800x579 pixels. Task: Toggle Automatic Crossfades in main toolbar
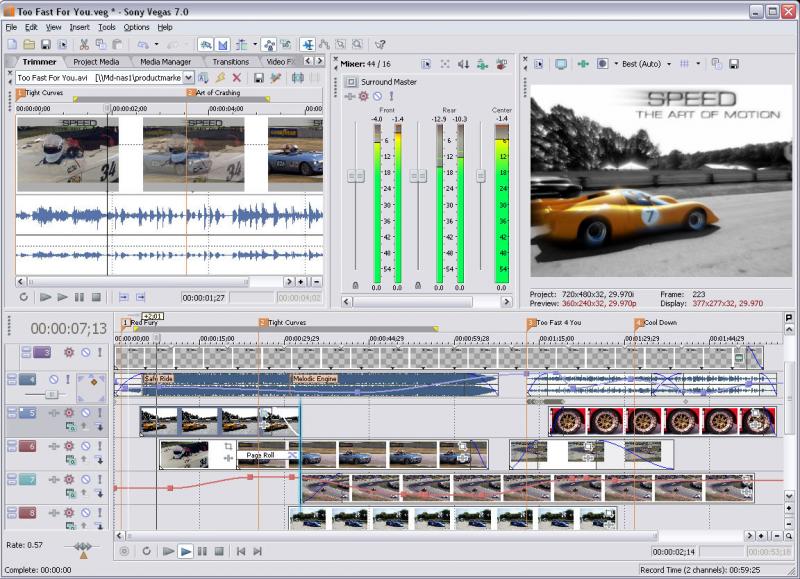[223, 45]
